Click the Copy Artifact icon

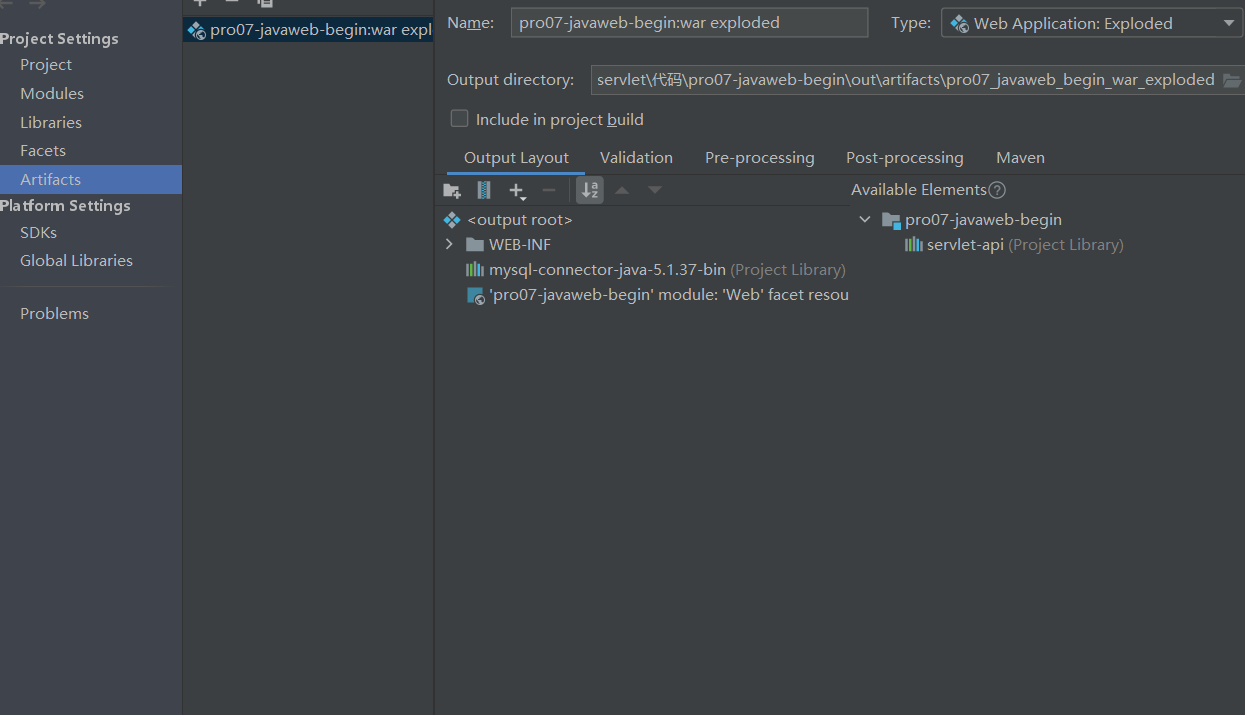265,4
